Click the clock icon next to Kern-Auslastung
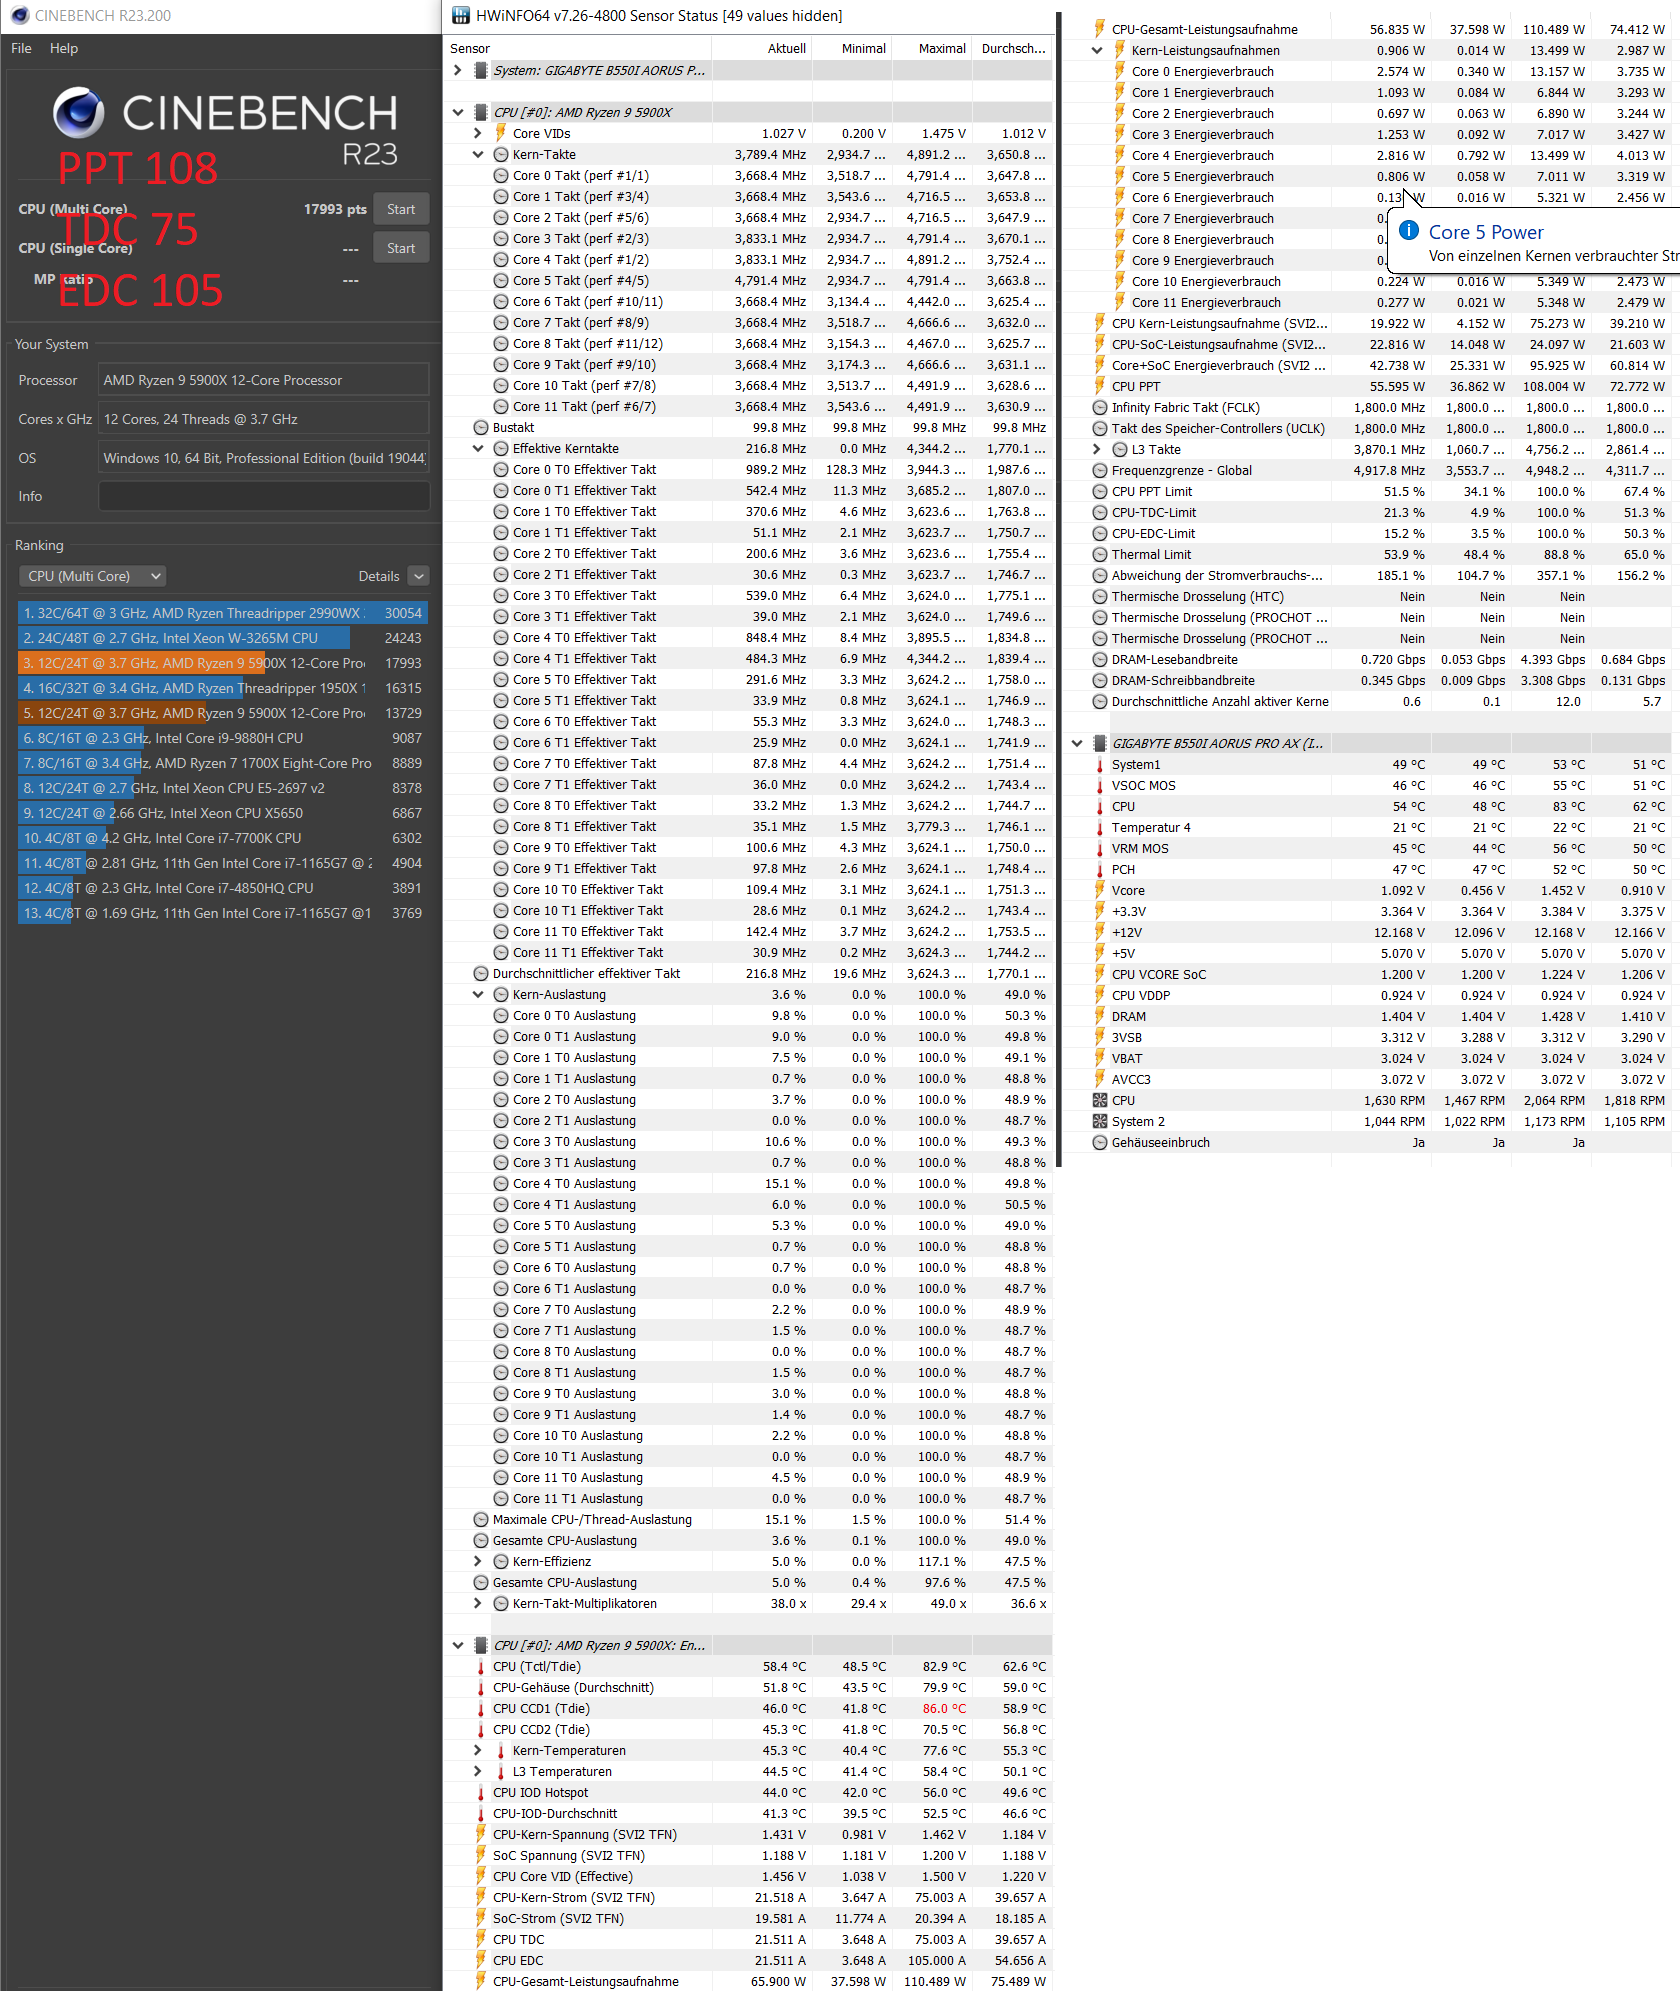Screen dimensions: 1680x2000 click(501, 994)
